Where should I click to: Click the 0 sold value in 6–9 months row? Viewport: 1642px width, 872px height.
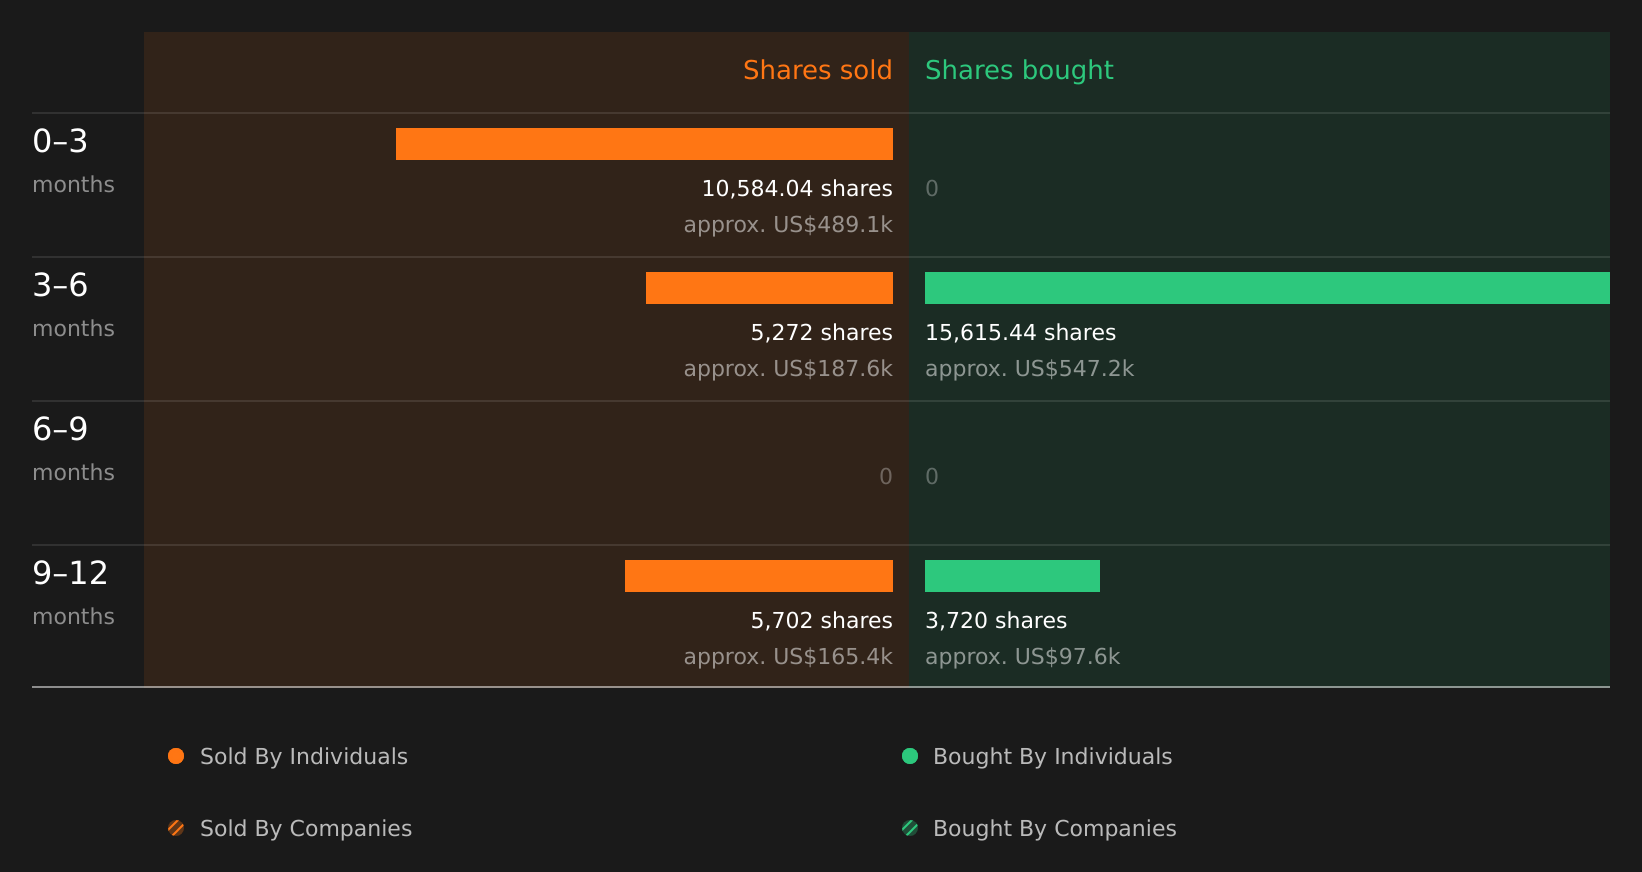click(886, 476)
